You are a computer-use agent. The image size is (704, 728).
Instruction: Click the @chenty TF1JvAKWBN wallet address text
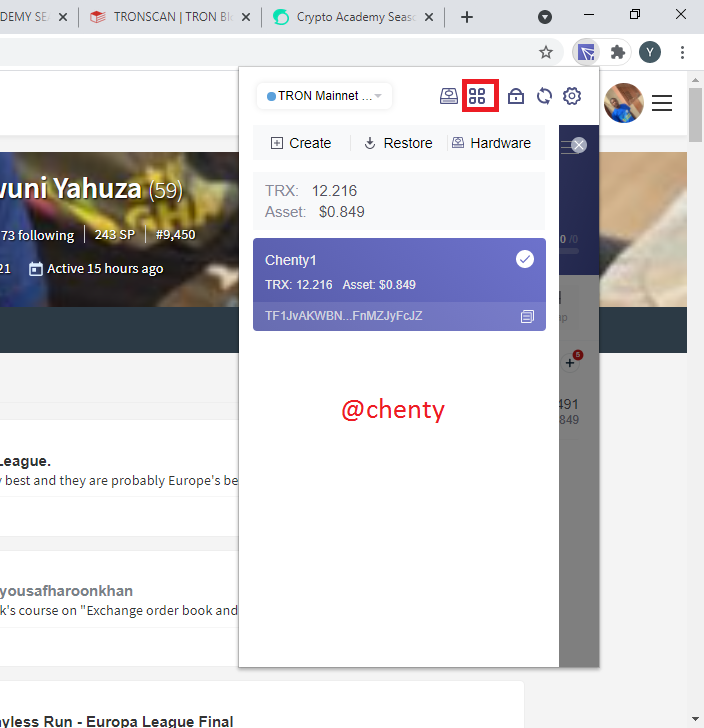[343, 316]
